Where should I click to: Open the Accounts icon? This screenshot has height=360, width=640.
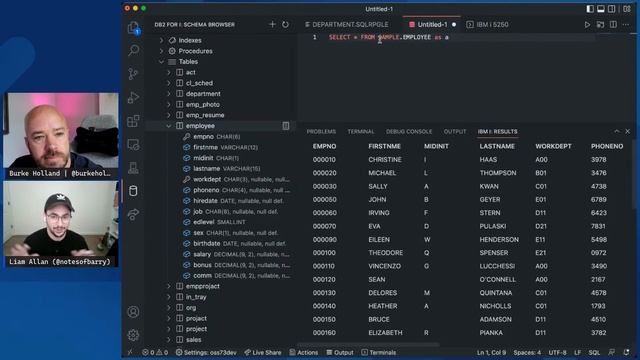133,312
